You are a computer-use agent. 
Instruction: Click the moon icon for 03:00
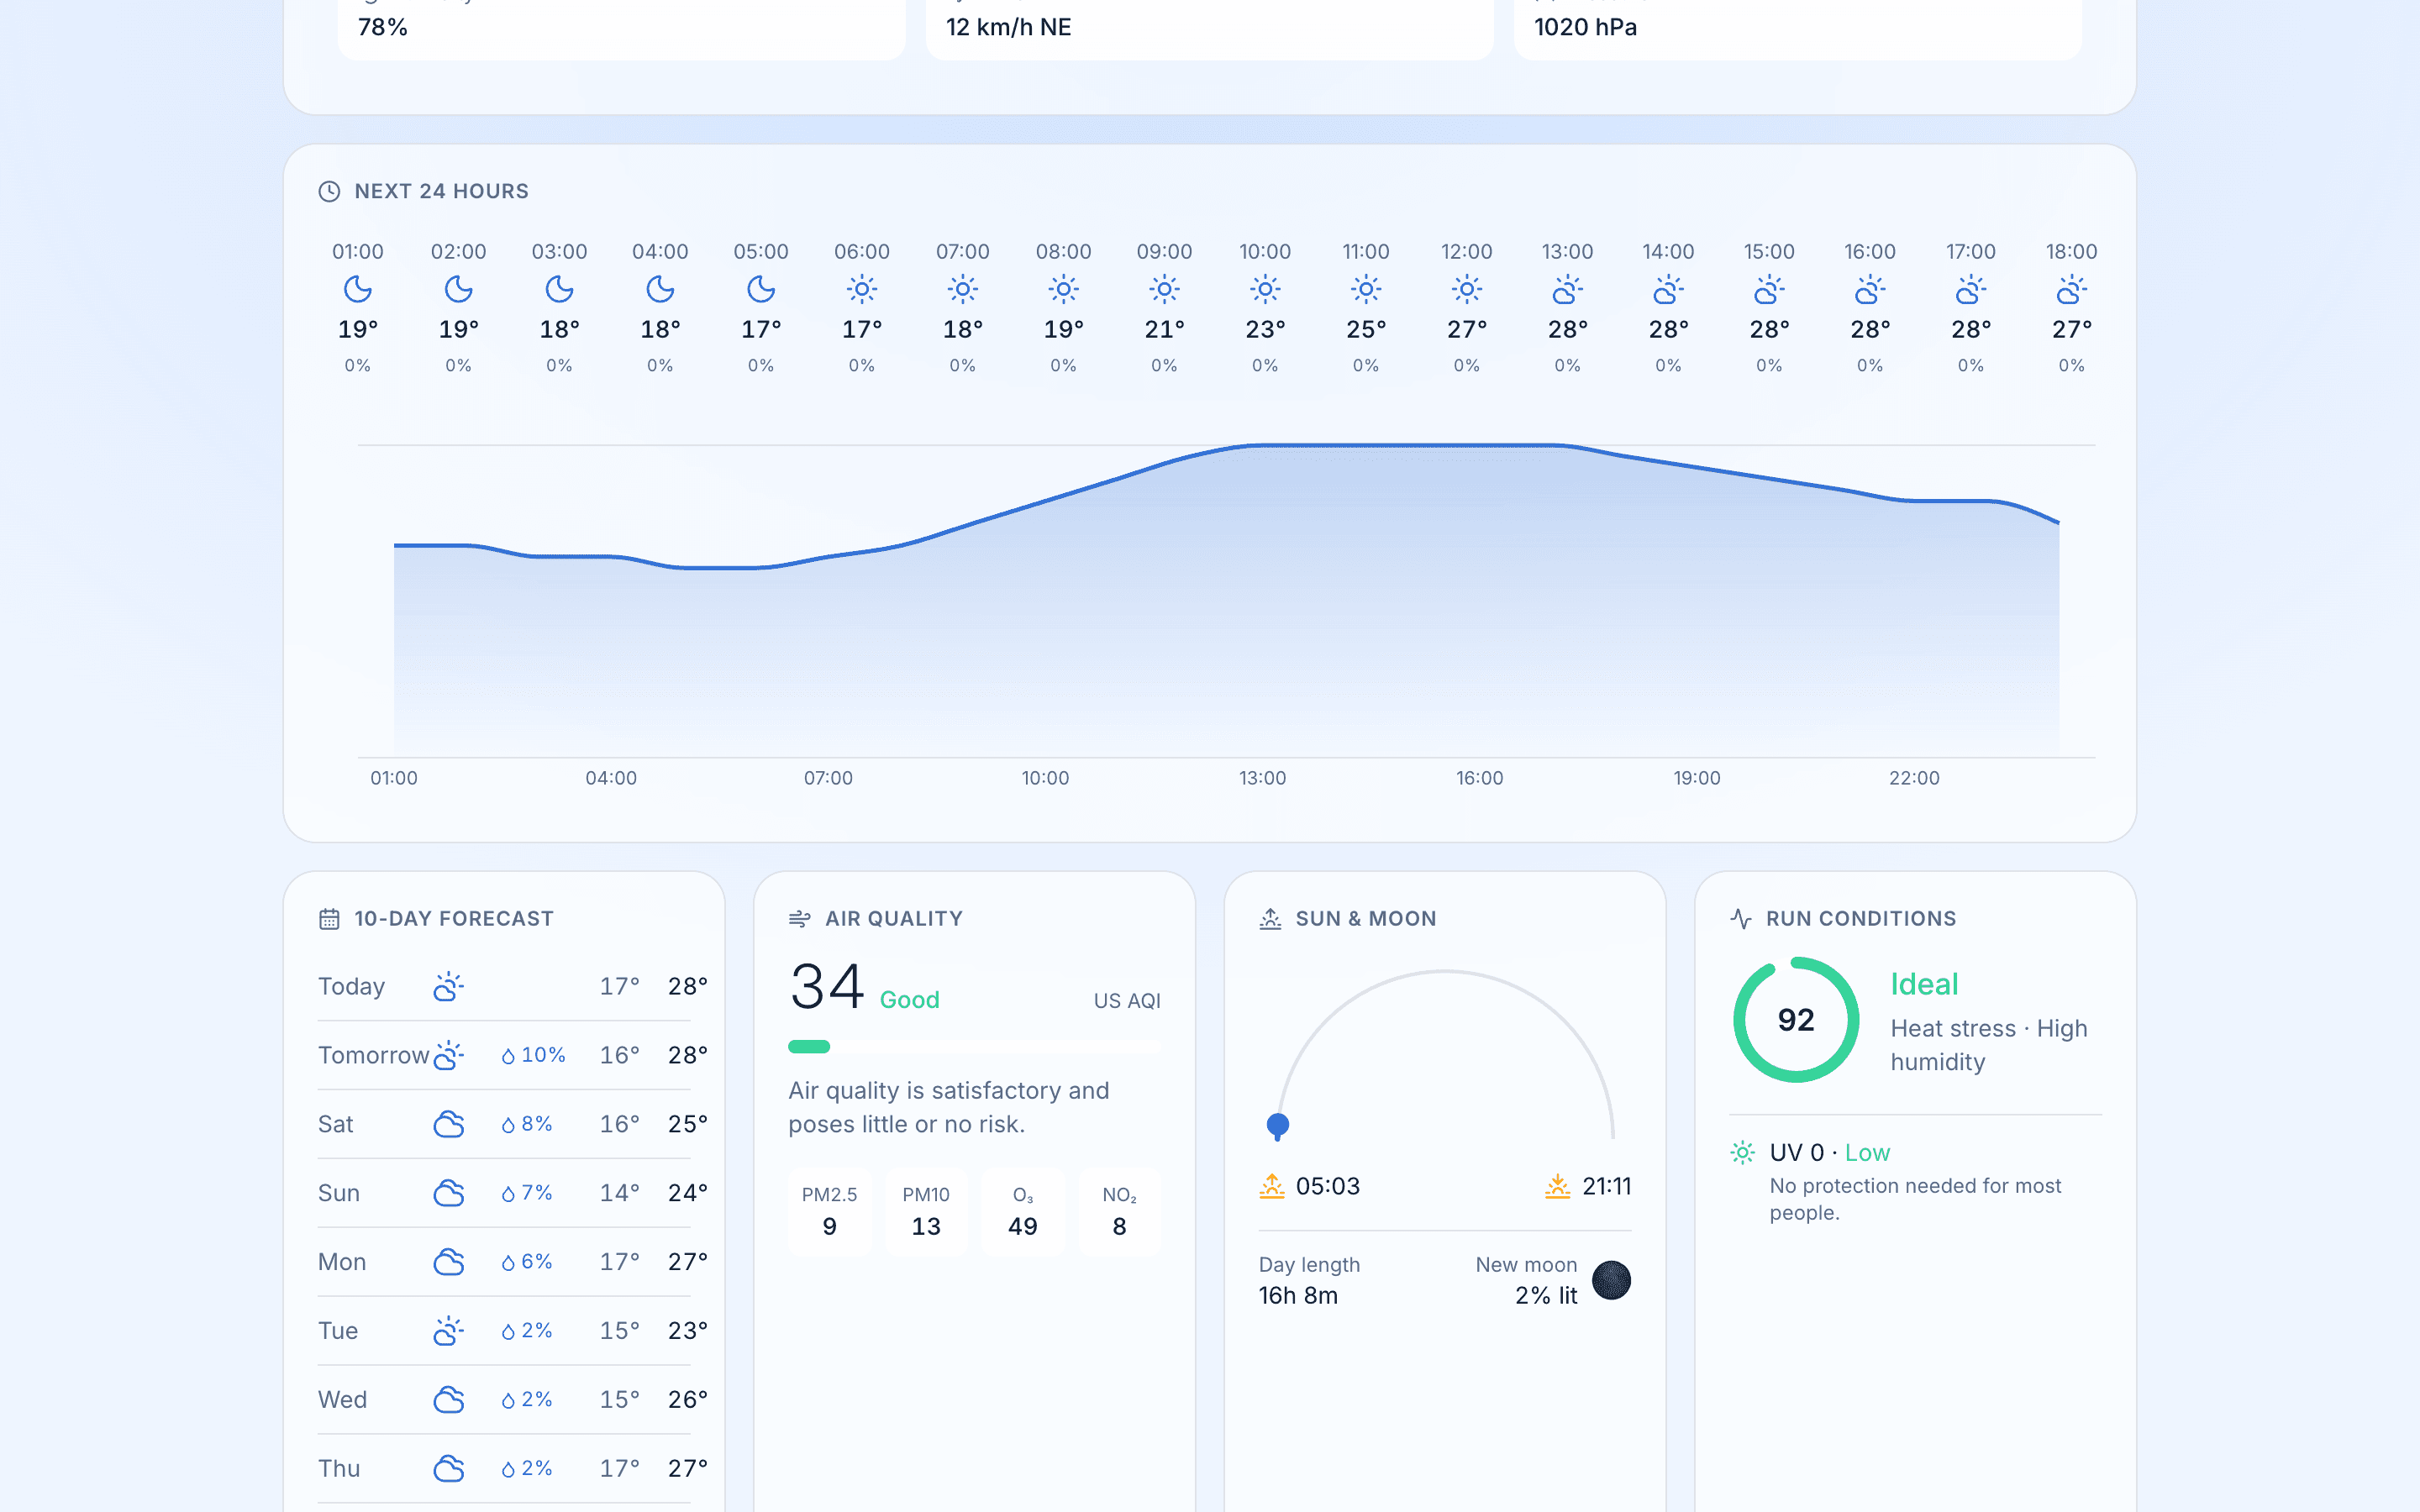(559, 290)
